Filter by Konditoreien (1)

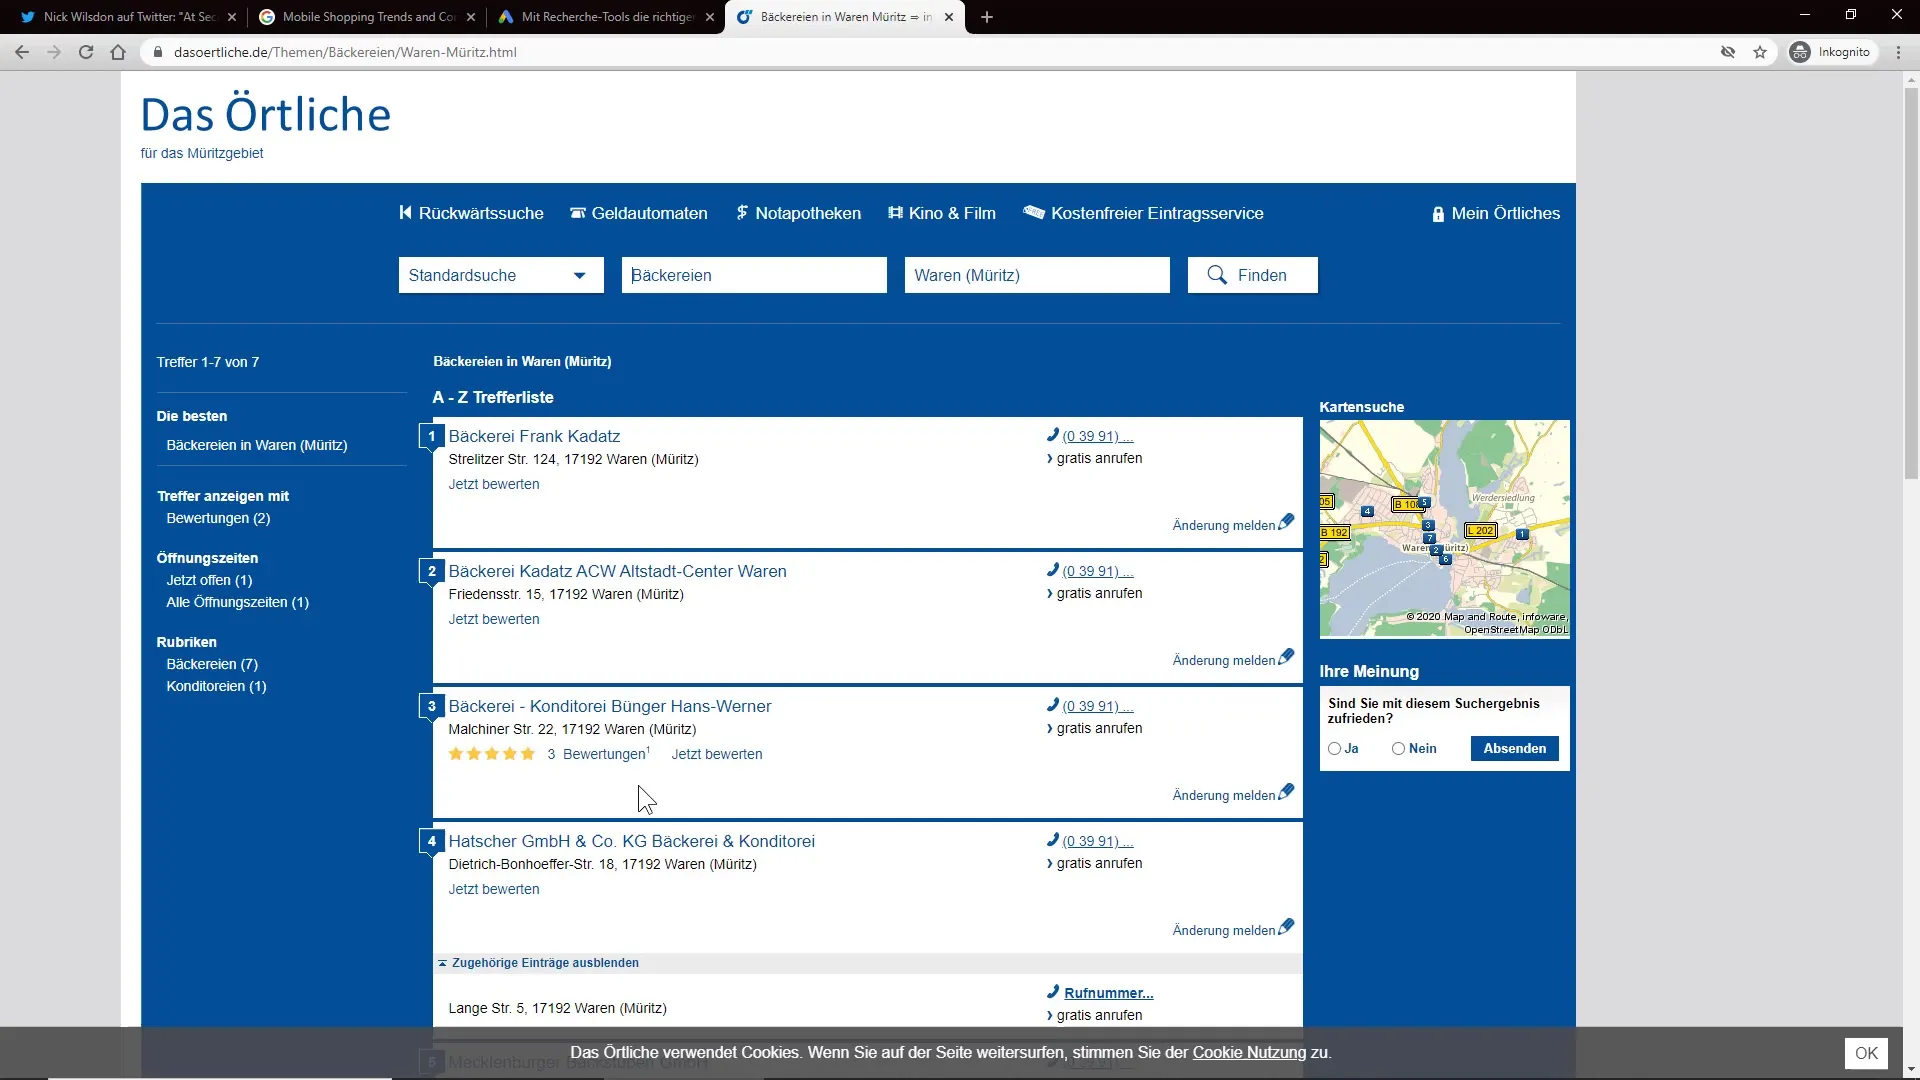(216, 686)
